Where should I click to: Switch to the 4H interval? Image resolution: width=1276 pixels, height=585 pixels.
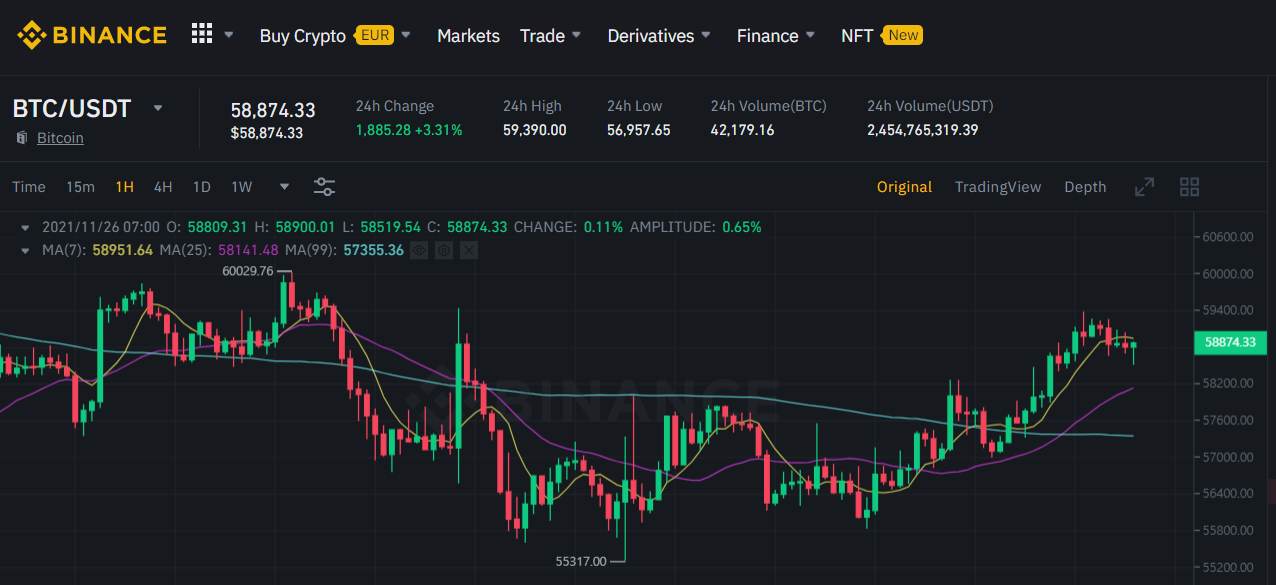(163, 187)
